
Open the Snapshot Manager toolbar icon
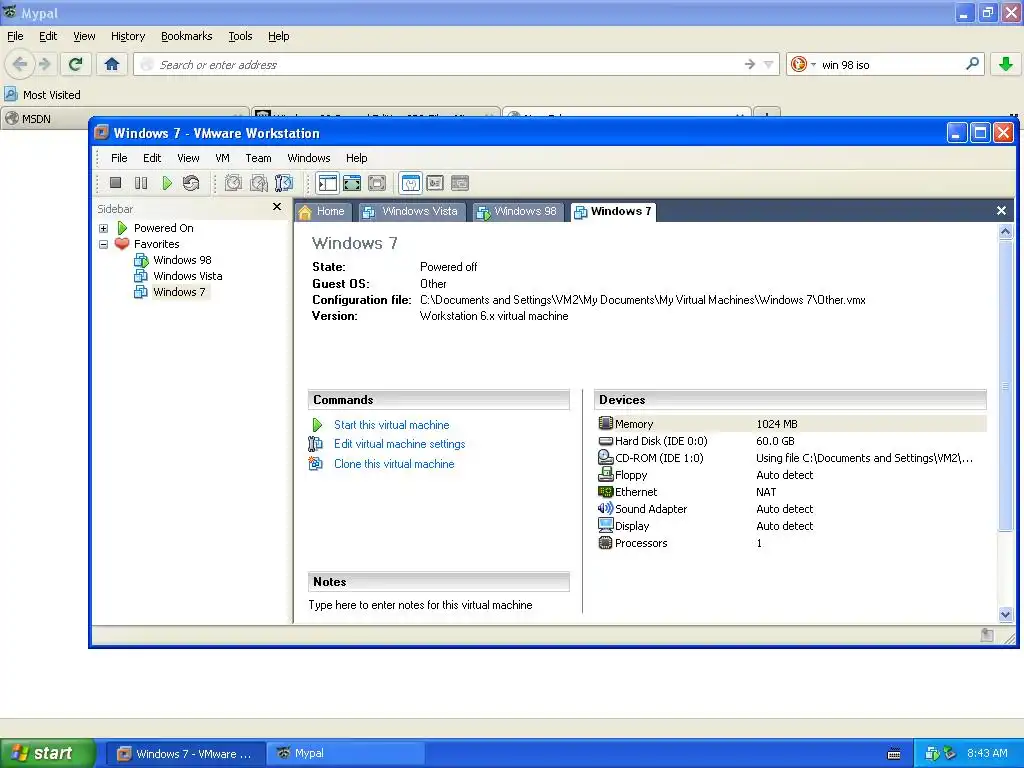(284, 184)
